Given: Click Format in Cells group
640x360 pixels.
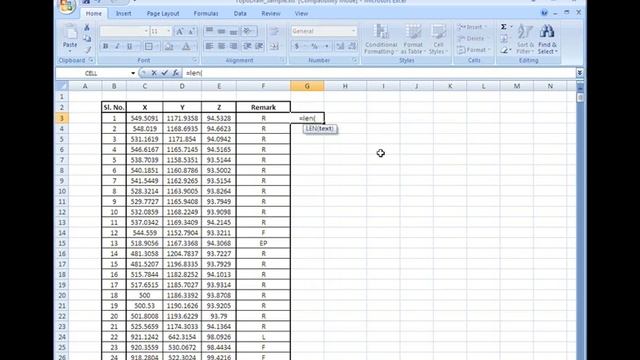Looking at the screenshot, I should pos(472,50).
